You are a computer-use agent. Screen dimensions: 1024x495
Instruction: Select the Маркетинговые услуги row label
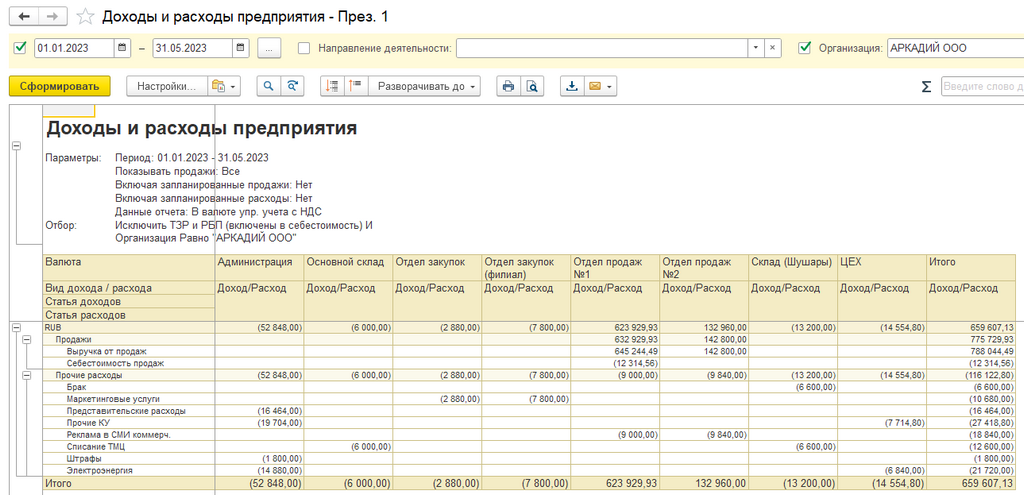pos(113,398)
